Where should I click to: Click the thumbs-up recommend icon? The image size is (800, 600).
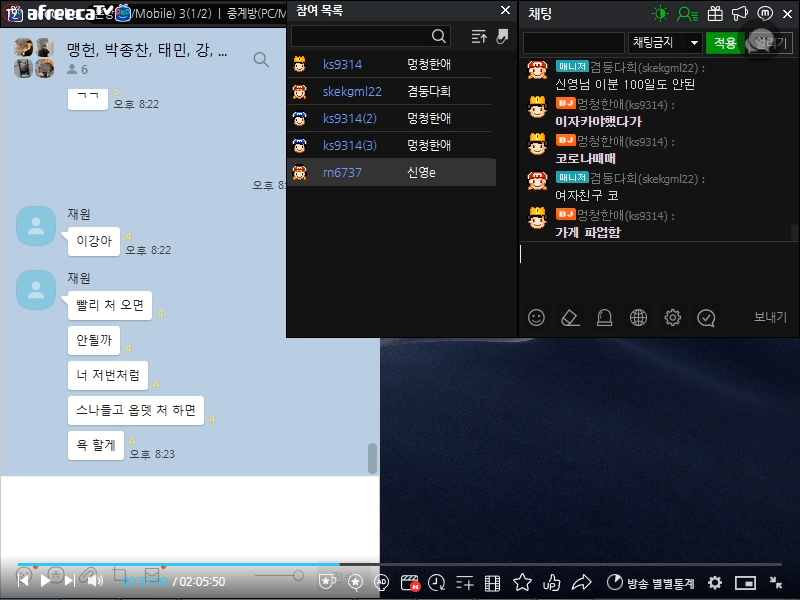(551, 582)
